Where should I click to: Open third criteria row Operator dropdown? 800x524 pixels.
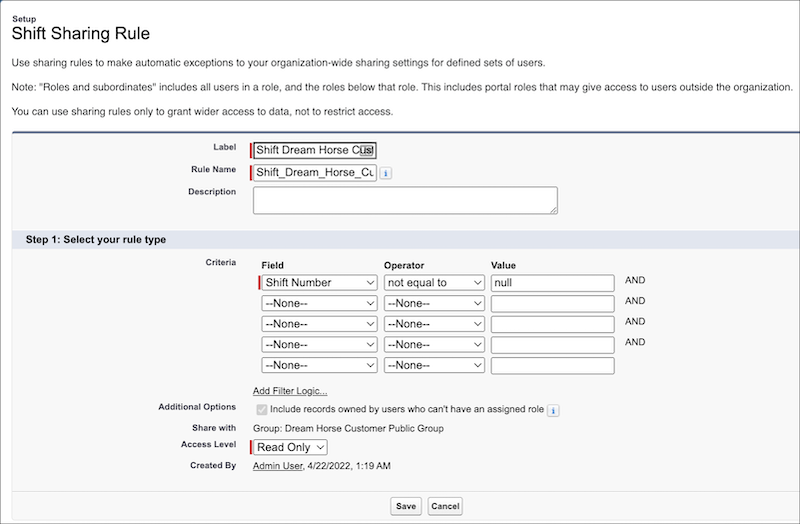tap(434, 324)
